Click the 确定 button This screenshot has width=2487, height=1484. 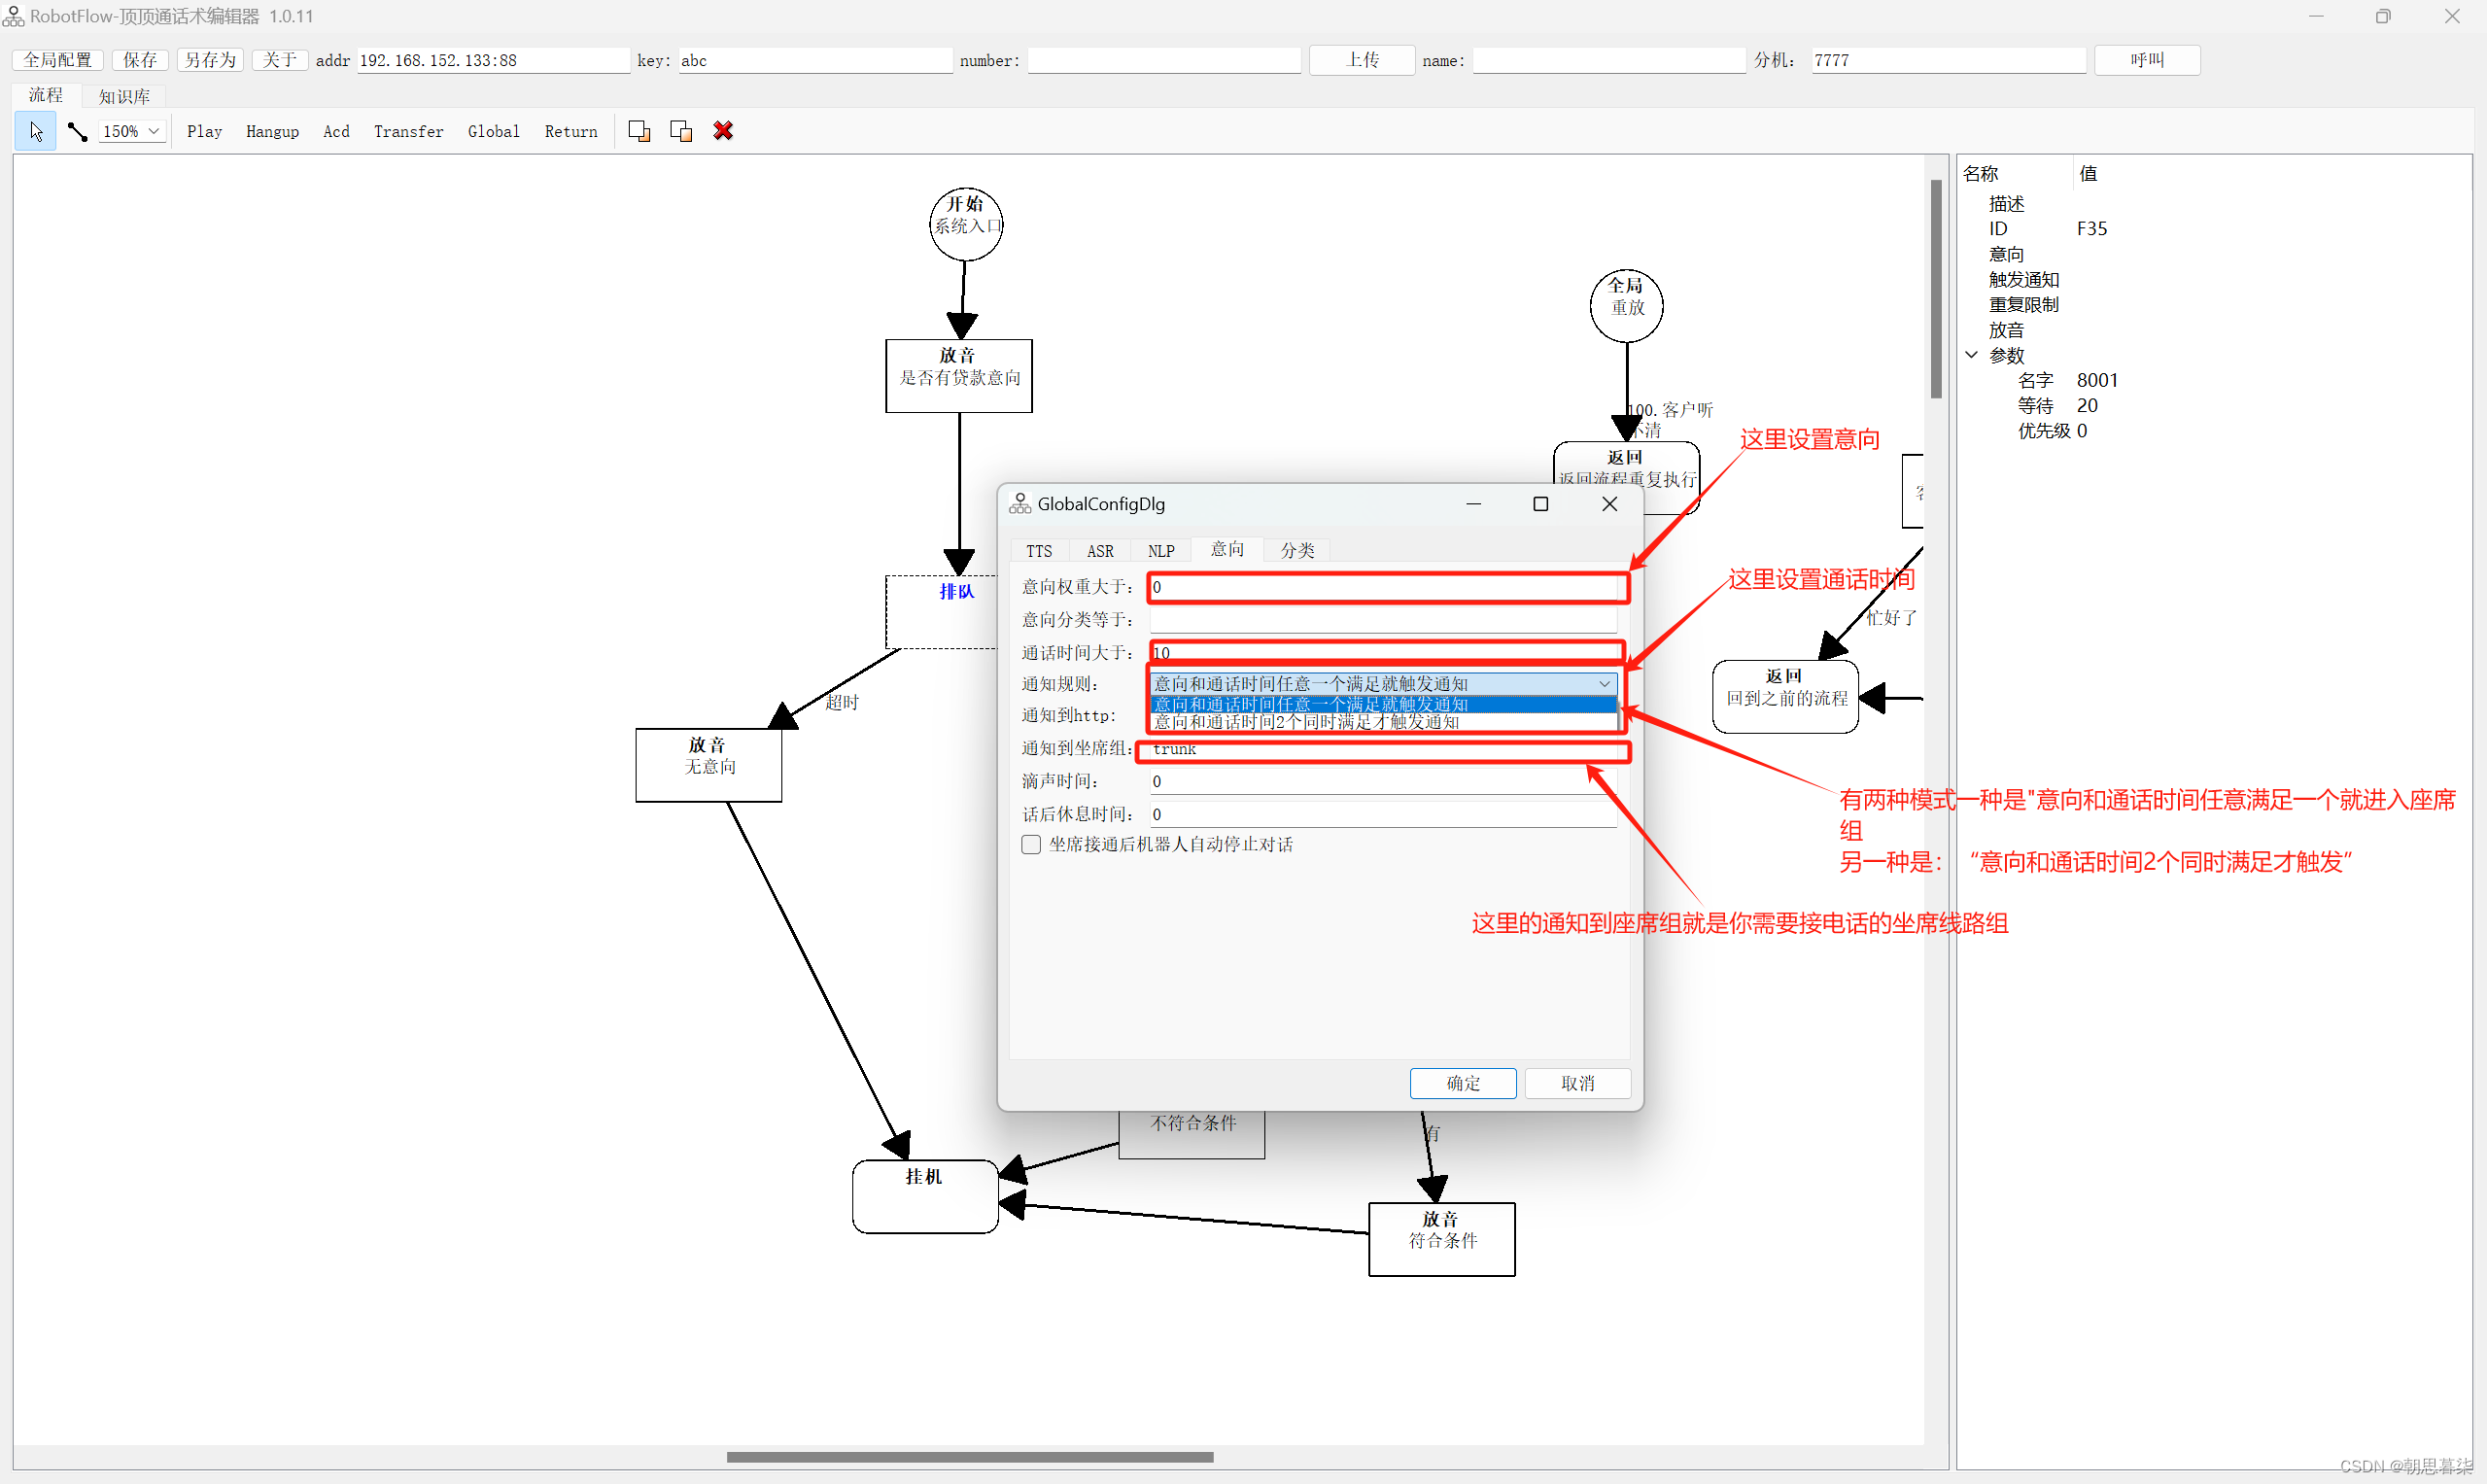1462,1083
